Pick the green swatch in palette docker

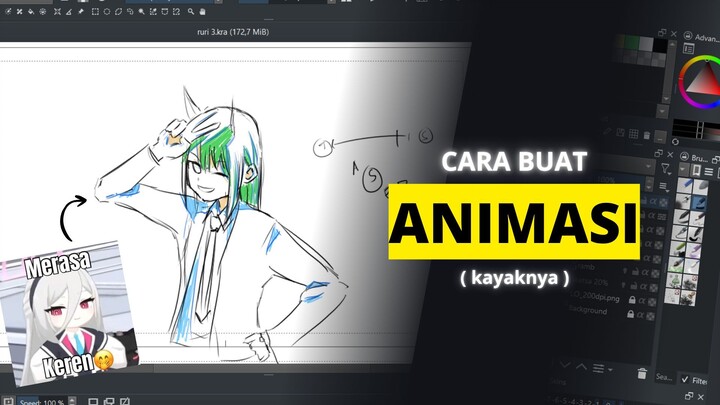point(632,44)
